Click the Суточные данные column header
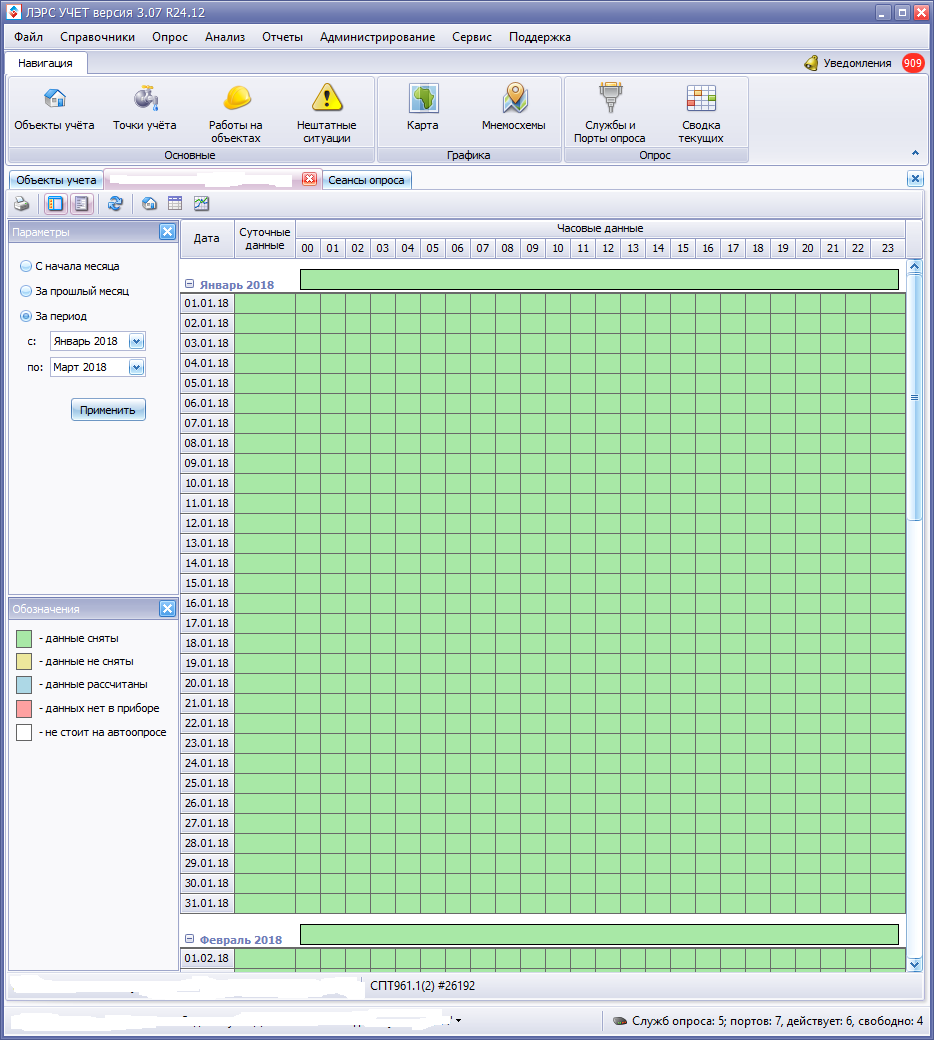Screen dimensions: 934x1040 point(265,239)
